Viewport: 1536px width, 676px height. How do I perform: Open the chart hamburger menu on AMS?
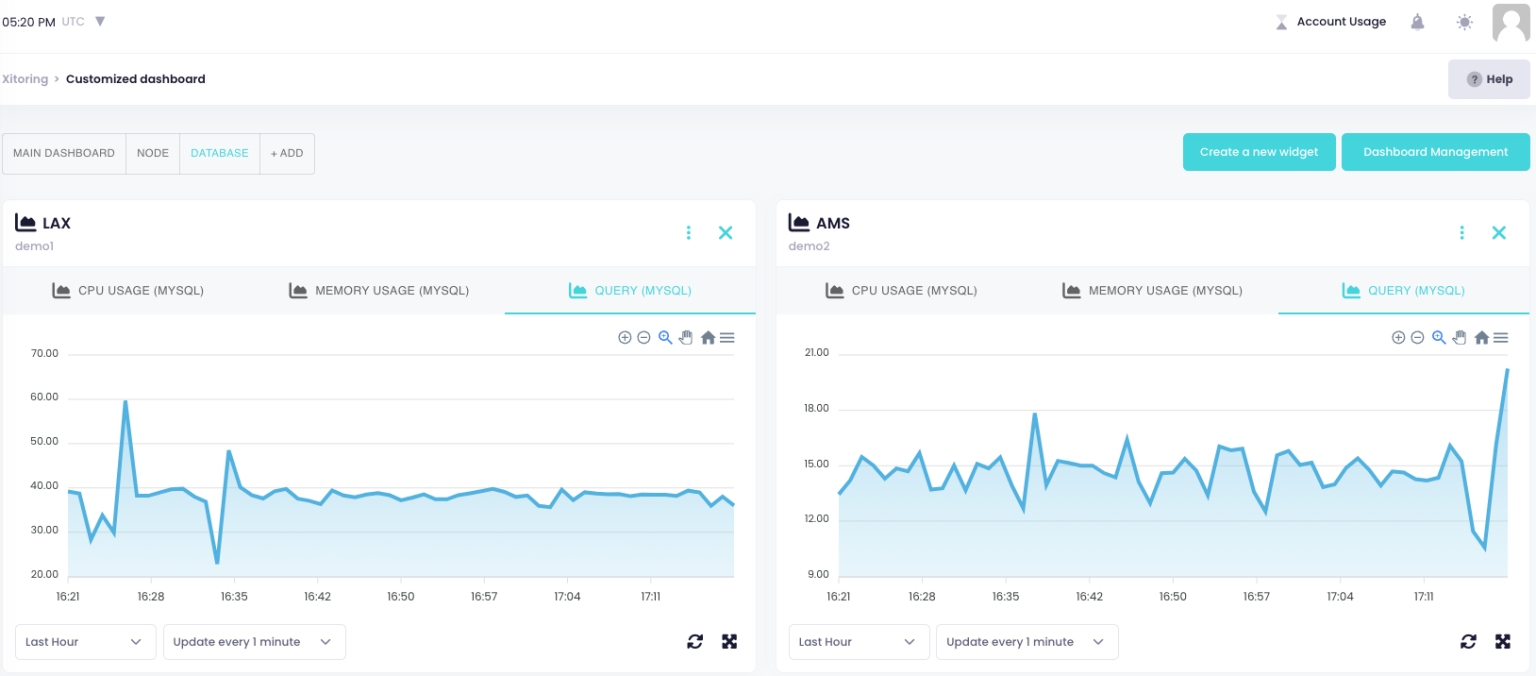pos(1501,337)
